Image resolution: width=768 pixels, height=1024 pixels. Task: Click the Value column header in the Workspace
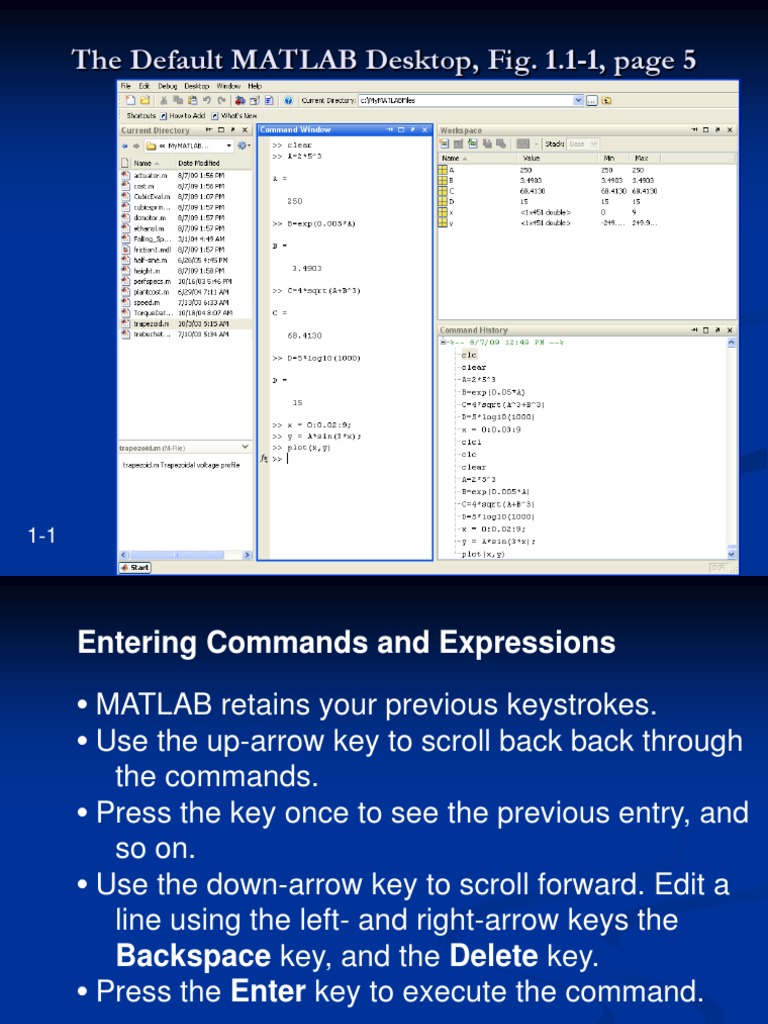click(x=532, y=158)
